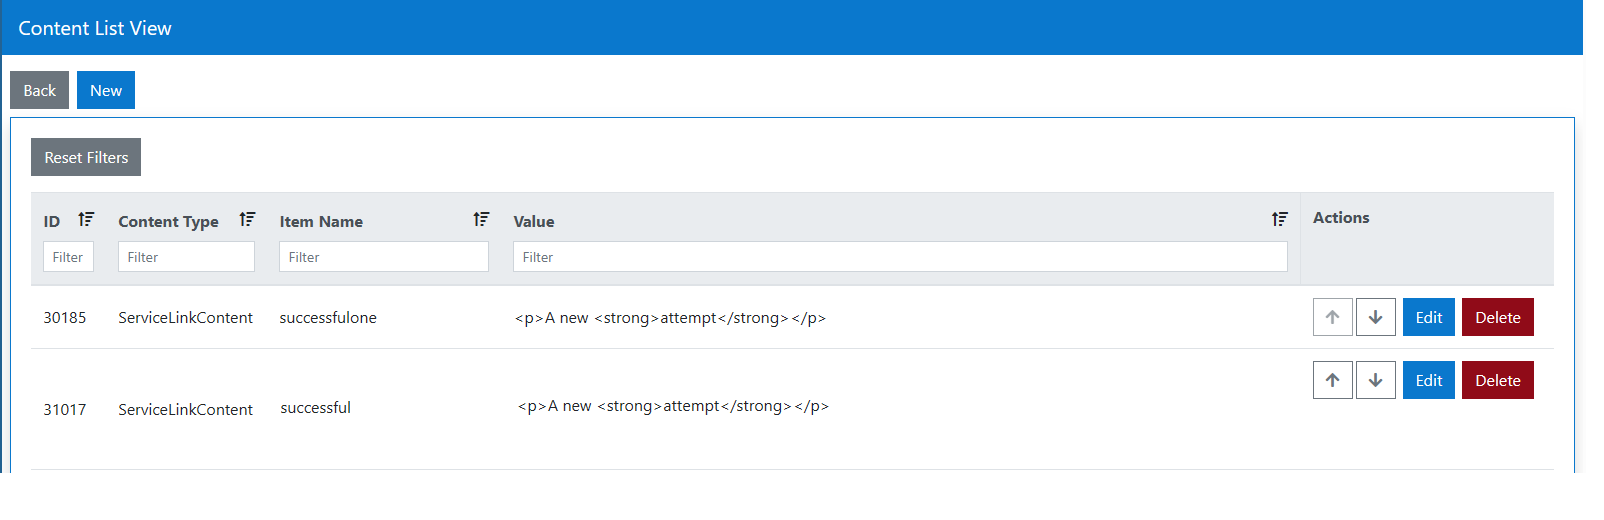The image size is (1604, 520).
Task: Select the ID cell 30185
Action: (65, 318)
